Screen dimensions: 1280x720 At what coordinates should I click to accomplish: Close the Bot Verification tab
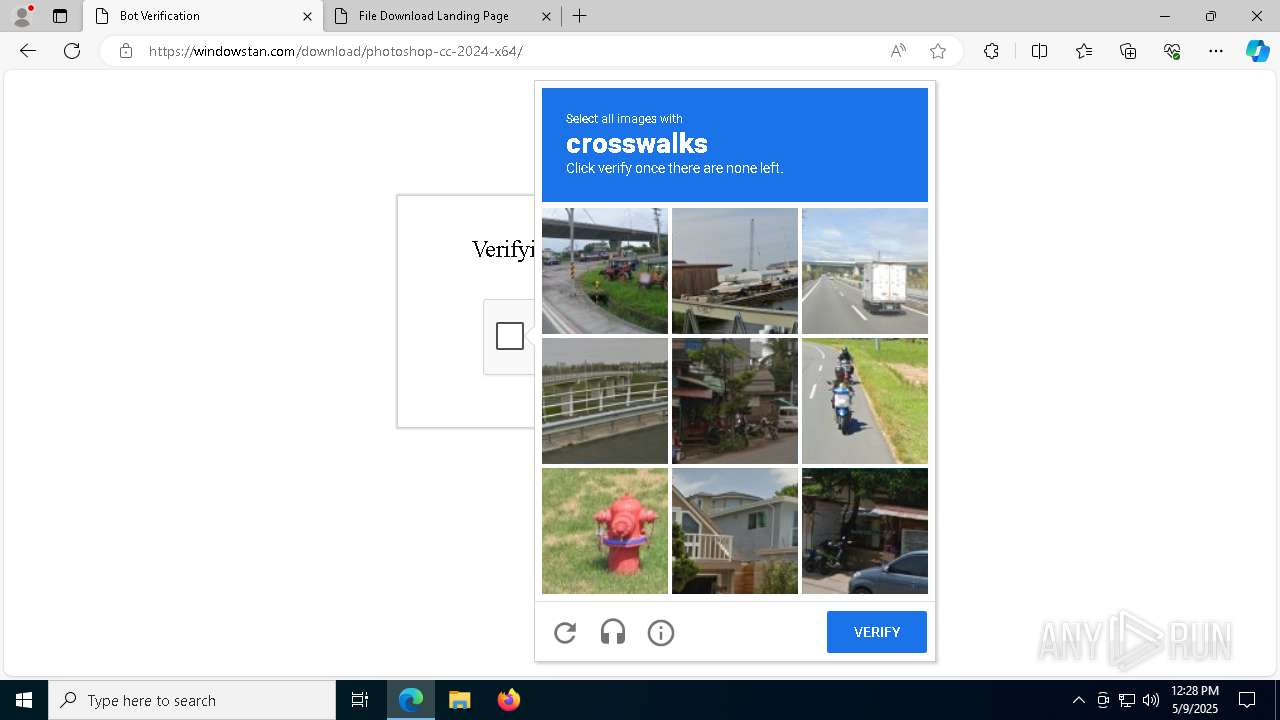click(307, 16)
